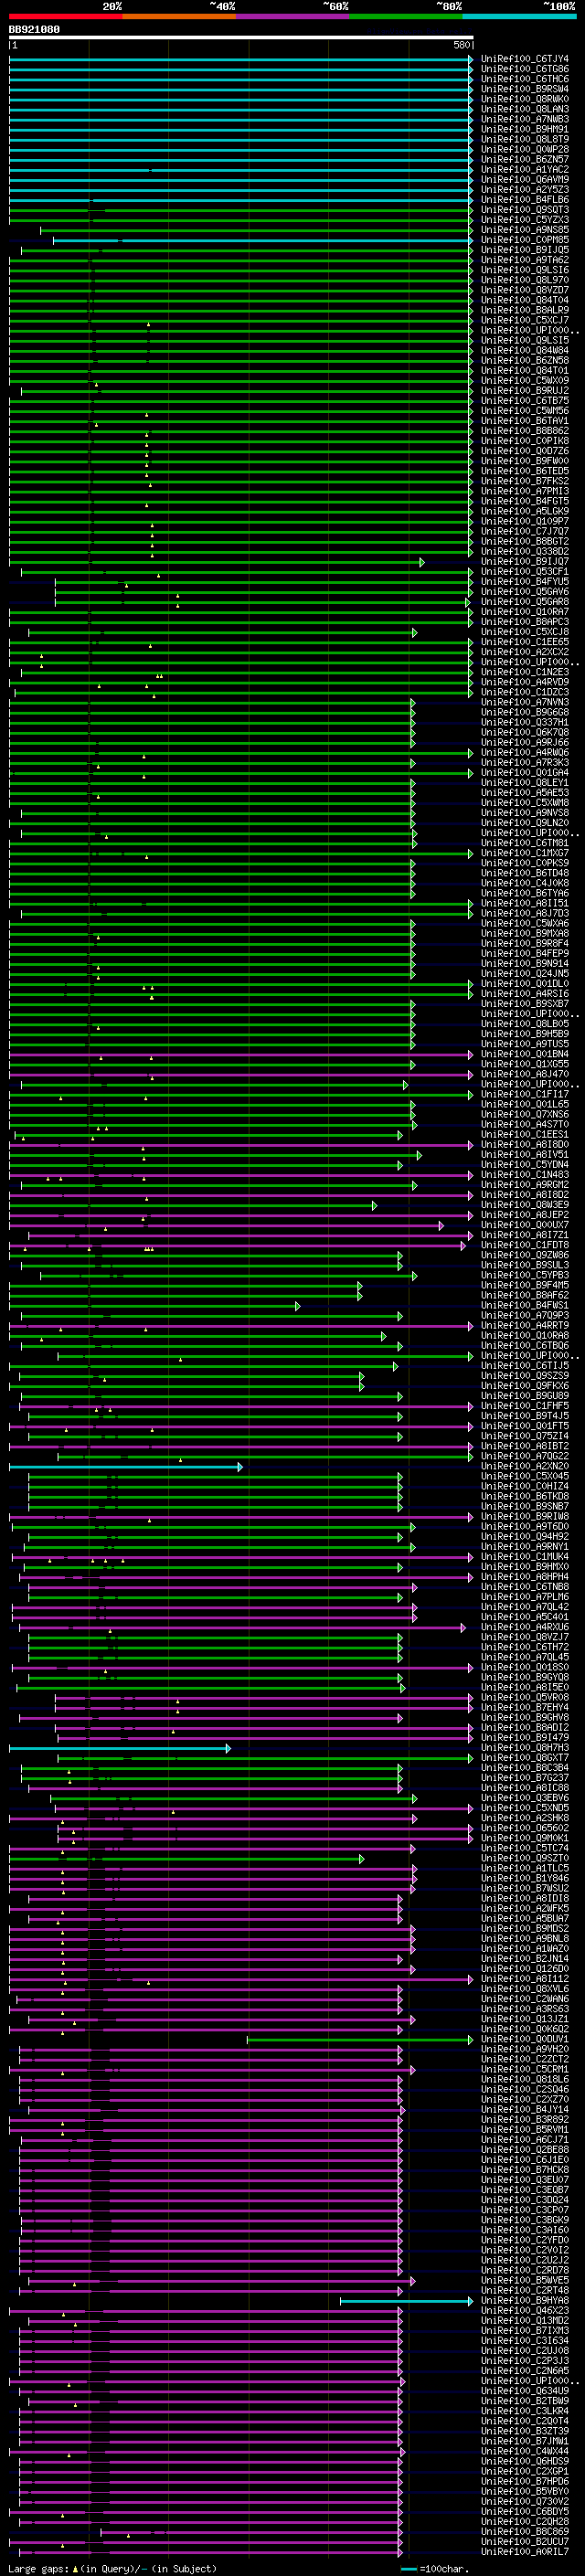Select label UniRef100_Q8W3E9
Image resolution: width=585 pixels, height=2576 pixels.
525,1205
